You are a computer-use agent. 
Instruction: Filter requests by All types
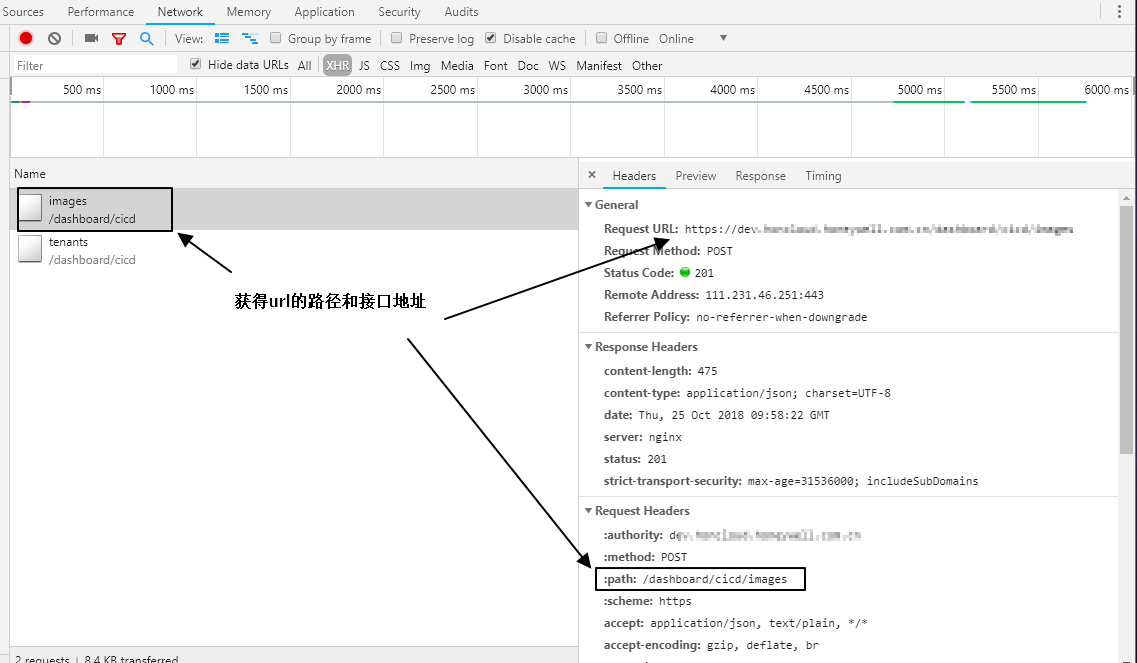point(305,65)
